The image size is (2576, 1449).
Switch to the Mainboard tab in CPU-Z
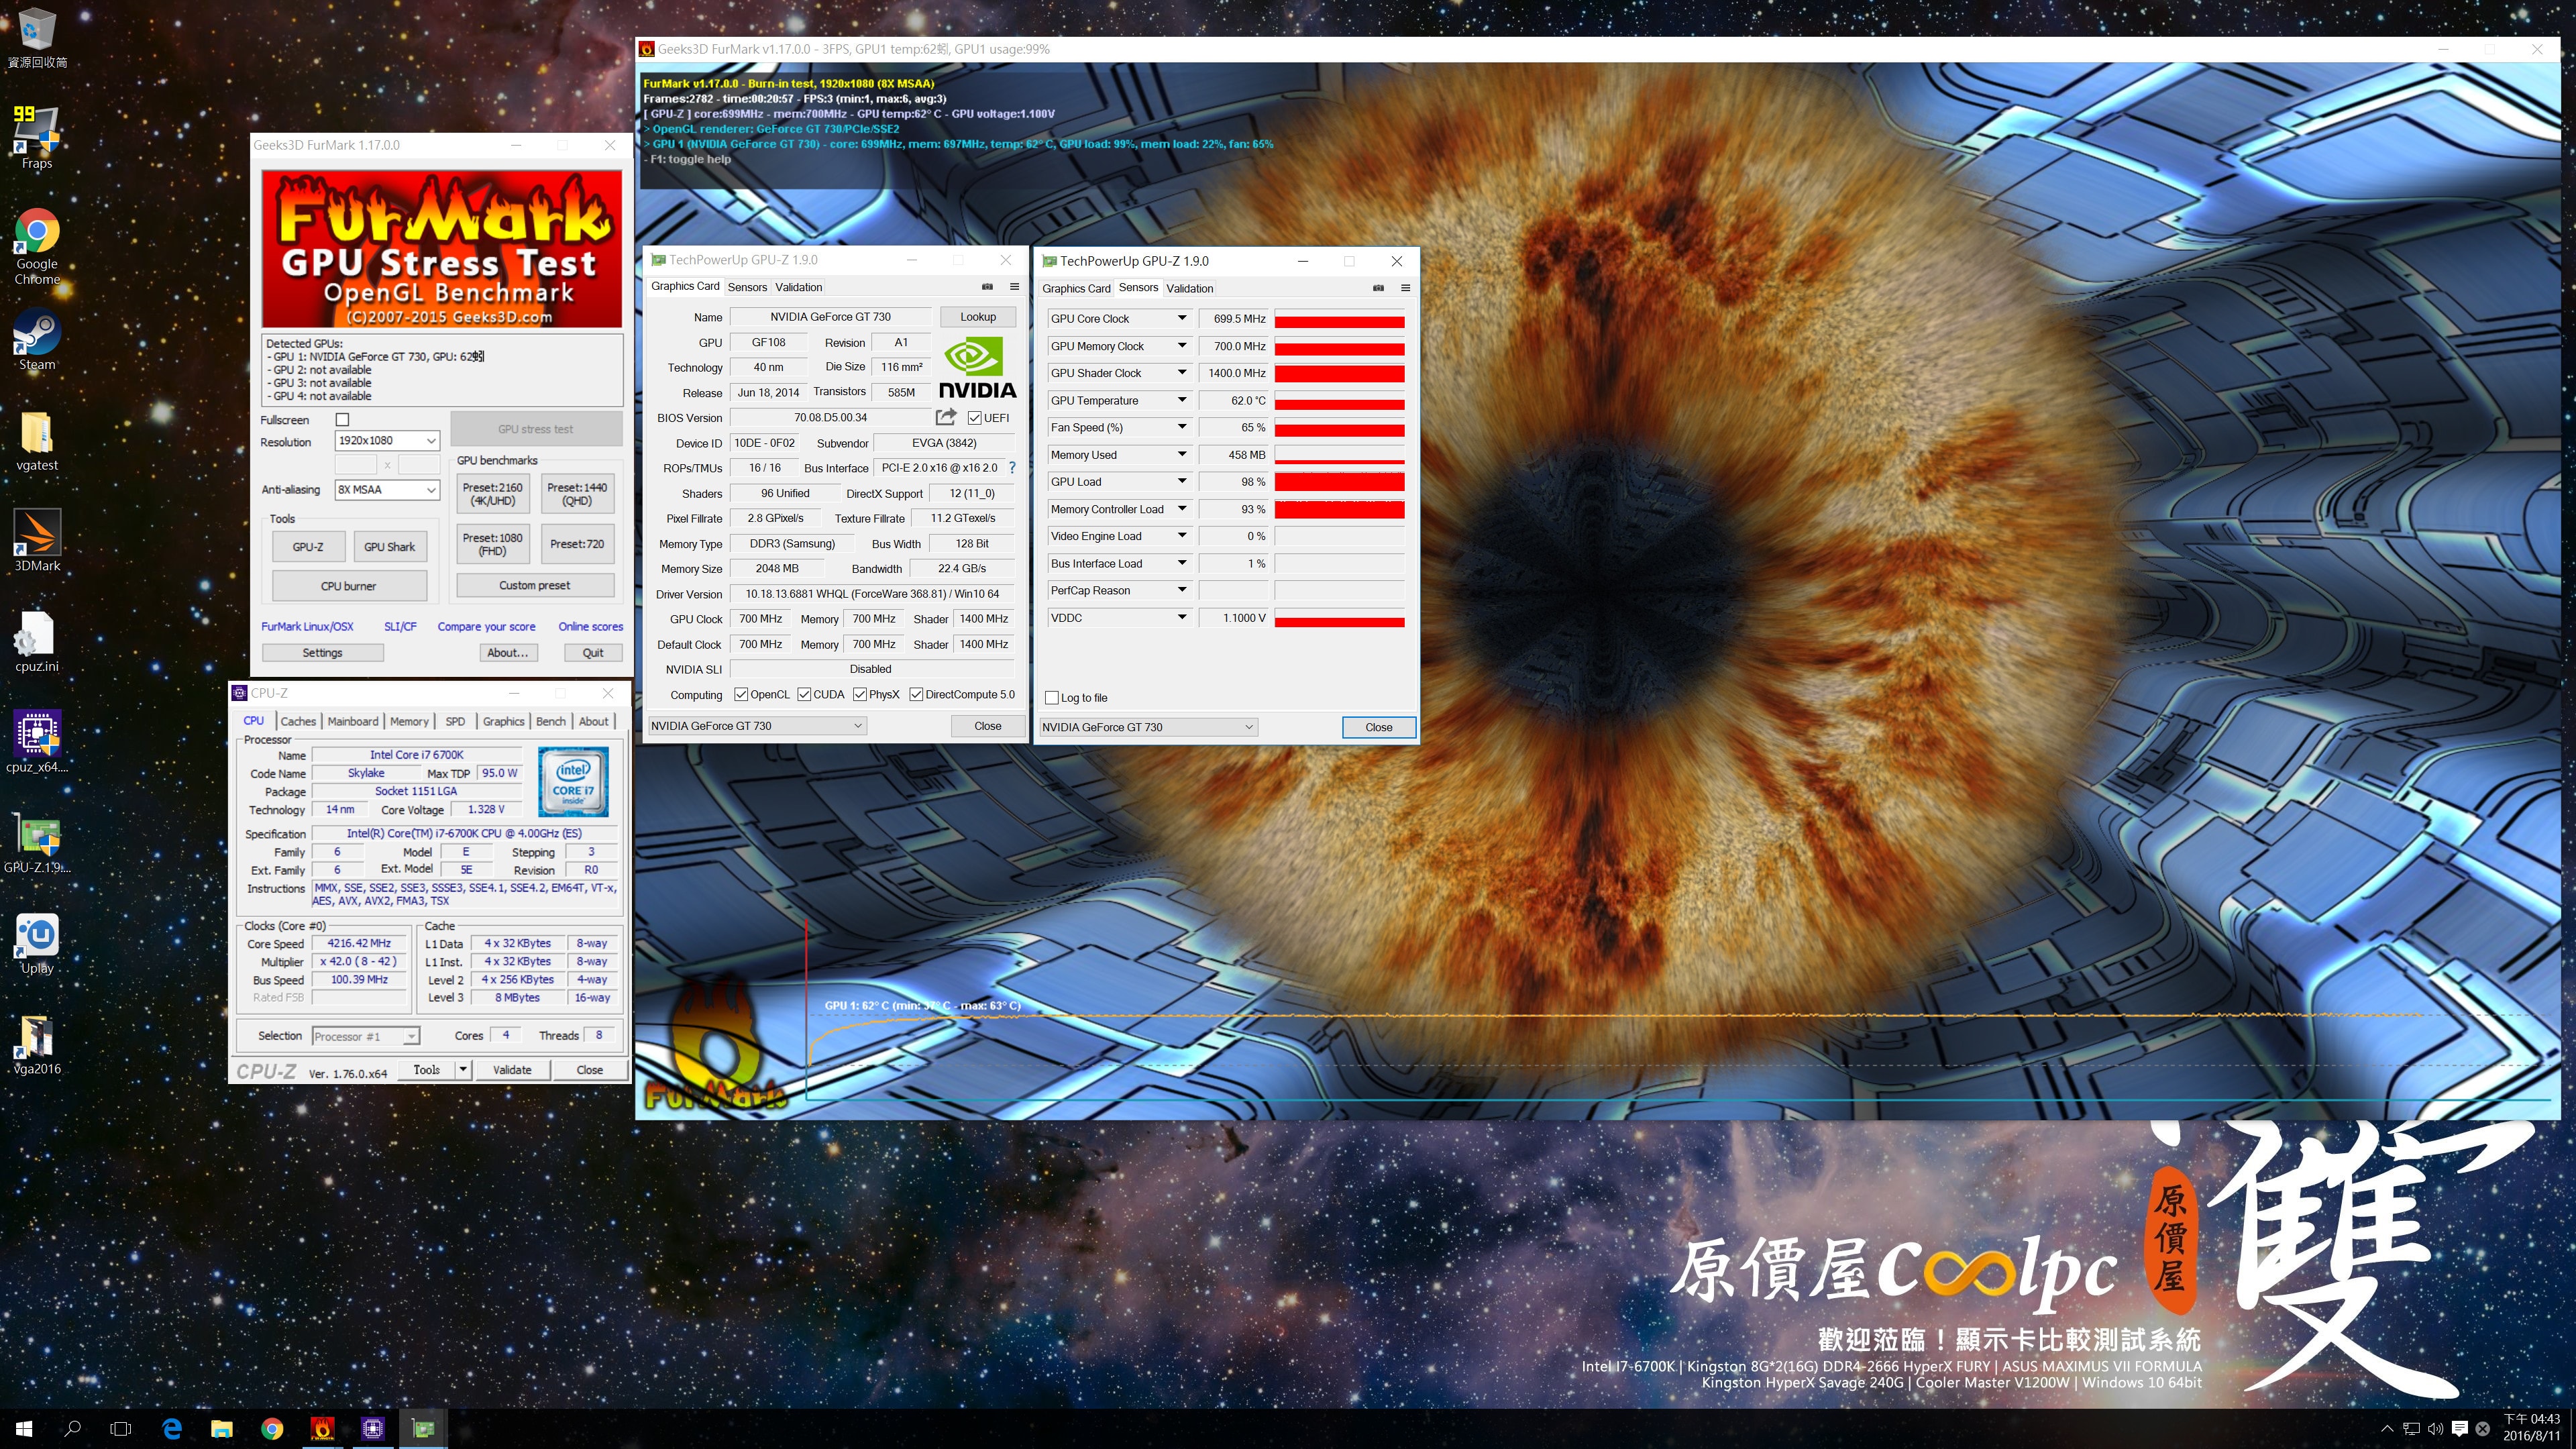click(x=353, y=721)
